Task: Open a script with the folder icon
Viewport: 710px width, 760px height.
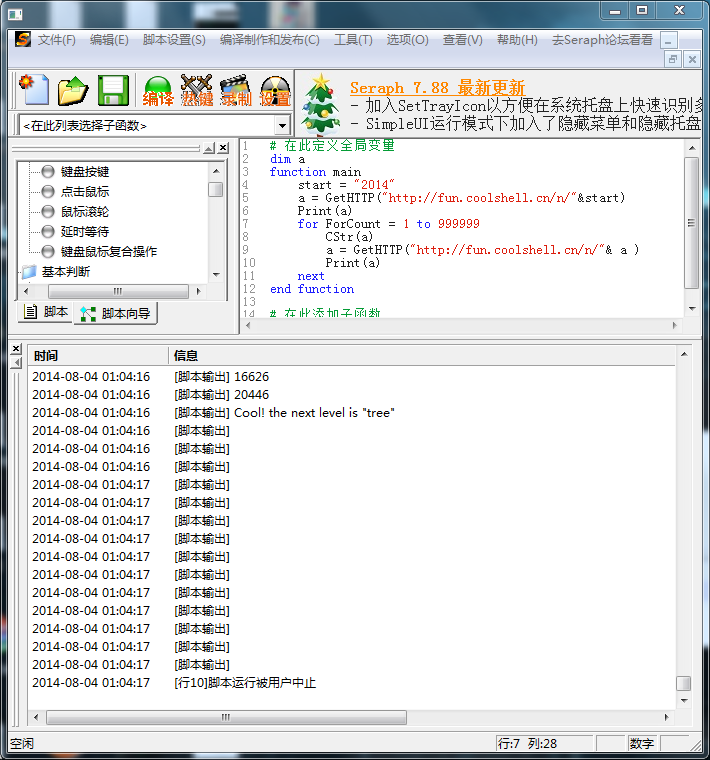Action: [x=73, y=91]
